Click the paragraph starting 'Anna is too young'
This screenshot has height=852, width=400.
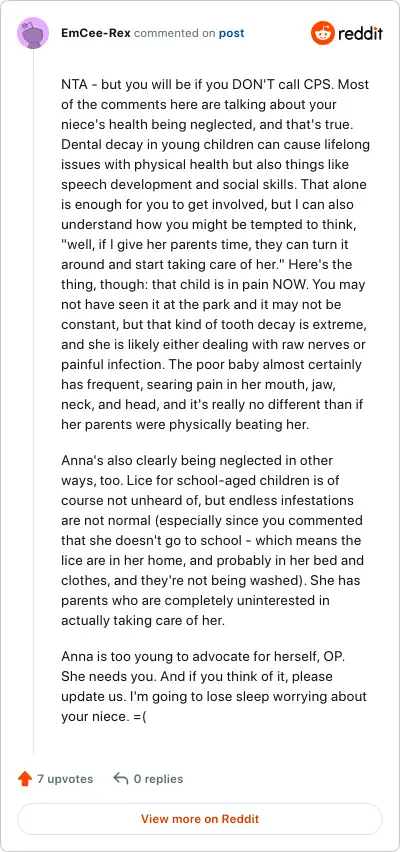214,687
